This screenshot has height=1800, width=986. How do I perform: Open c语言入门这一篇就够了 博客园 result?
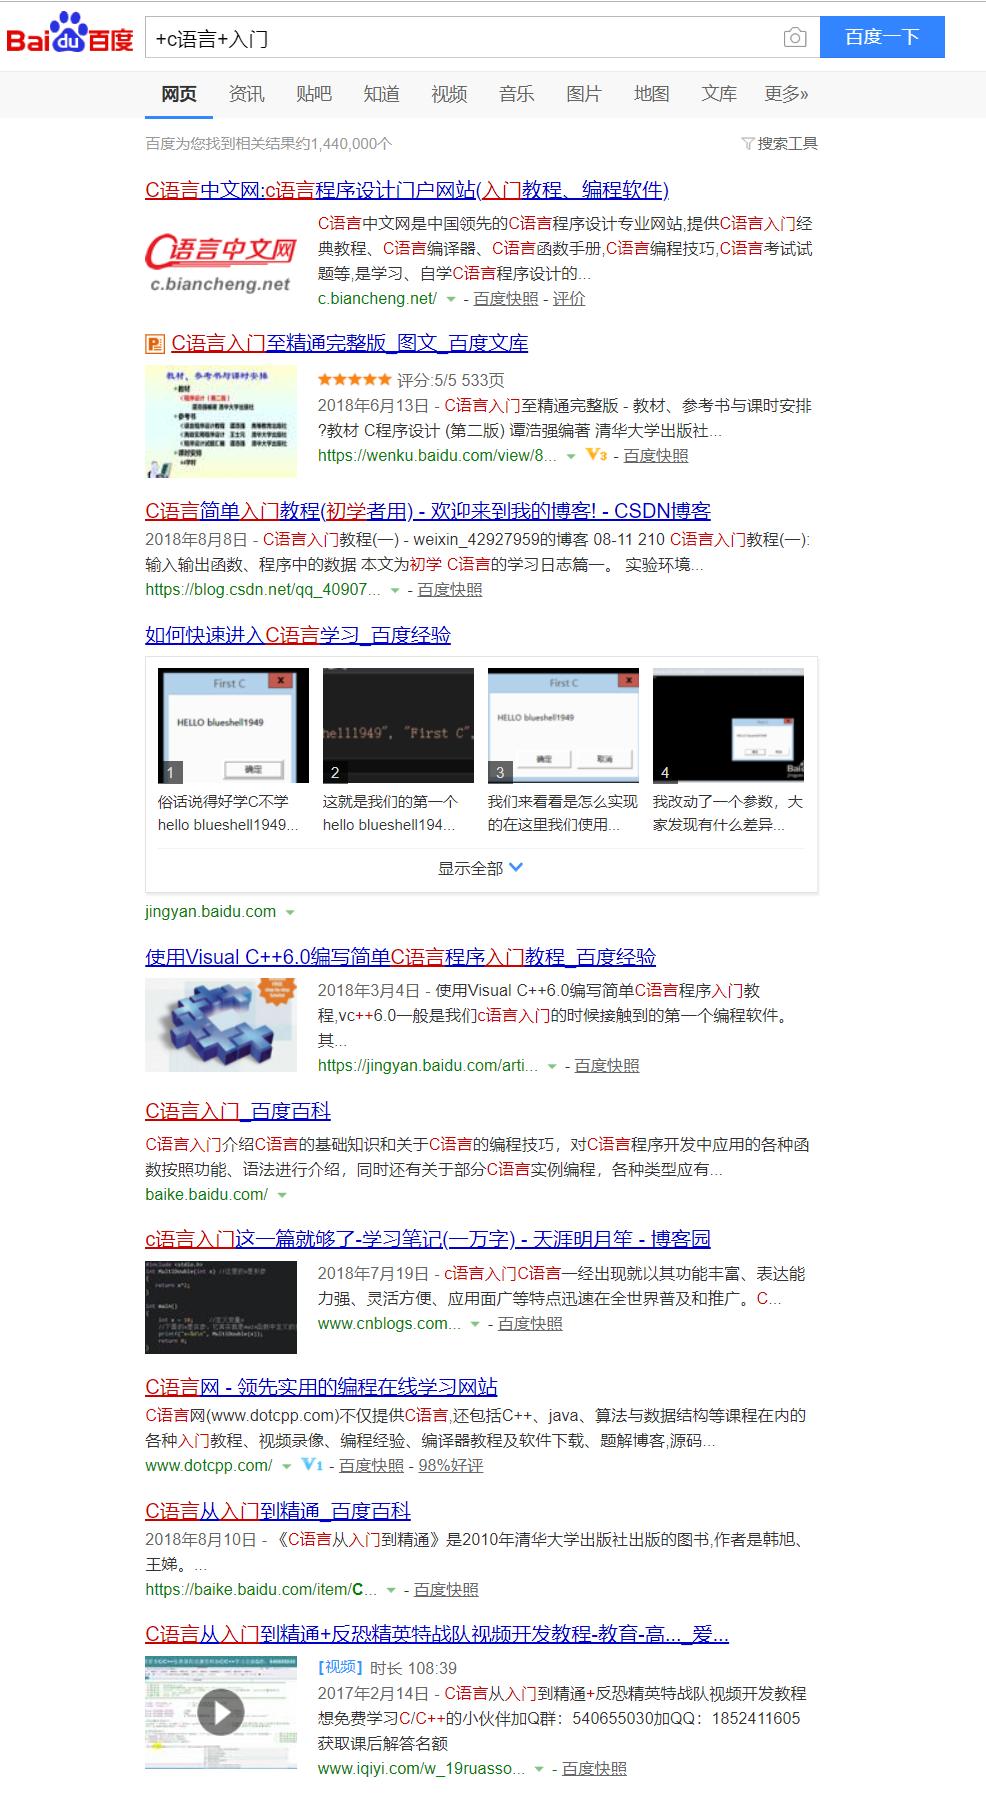(x=428, y=1239)
